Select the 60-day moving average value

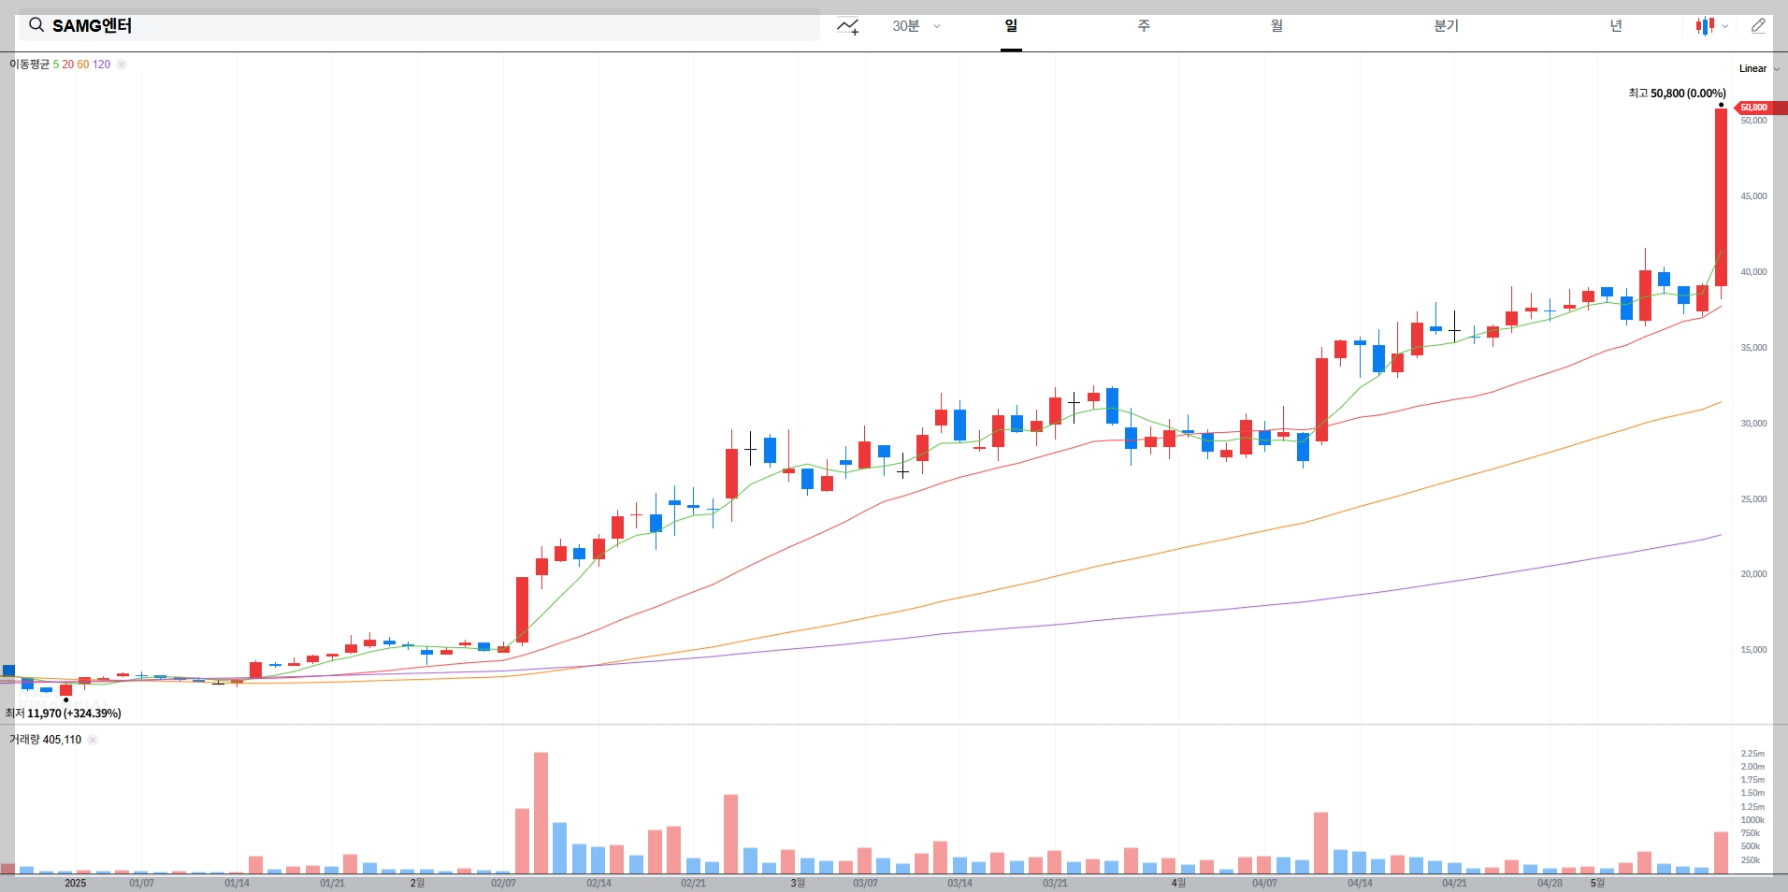(83, 64)
